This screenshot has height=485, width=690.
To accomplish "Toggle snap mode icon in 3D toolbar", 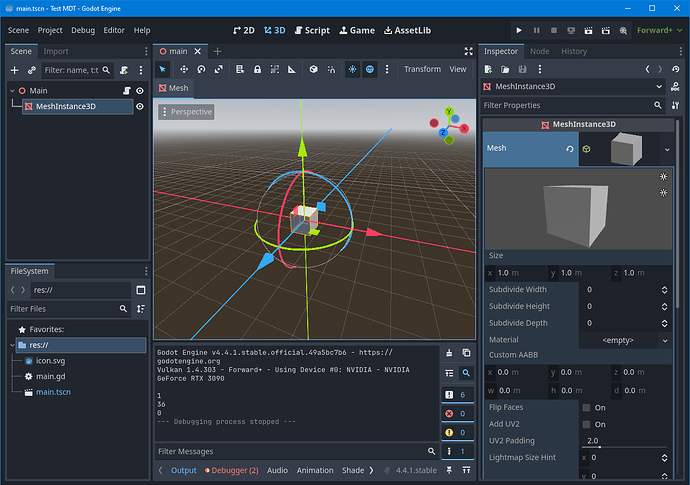I will coord(331,69).
